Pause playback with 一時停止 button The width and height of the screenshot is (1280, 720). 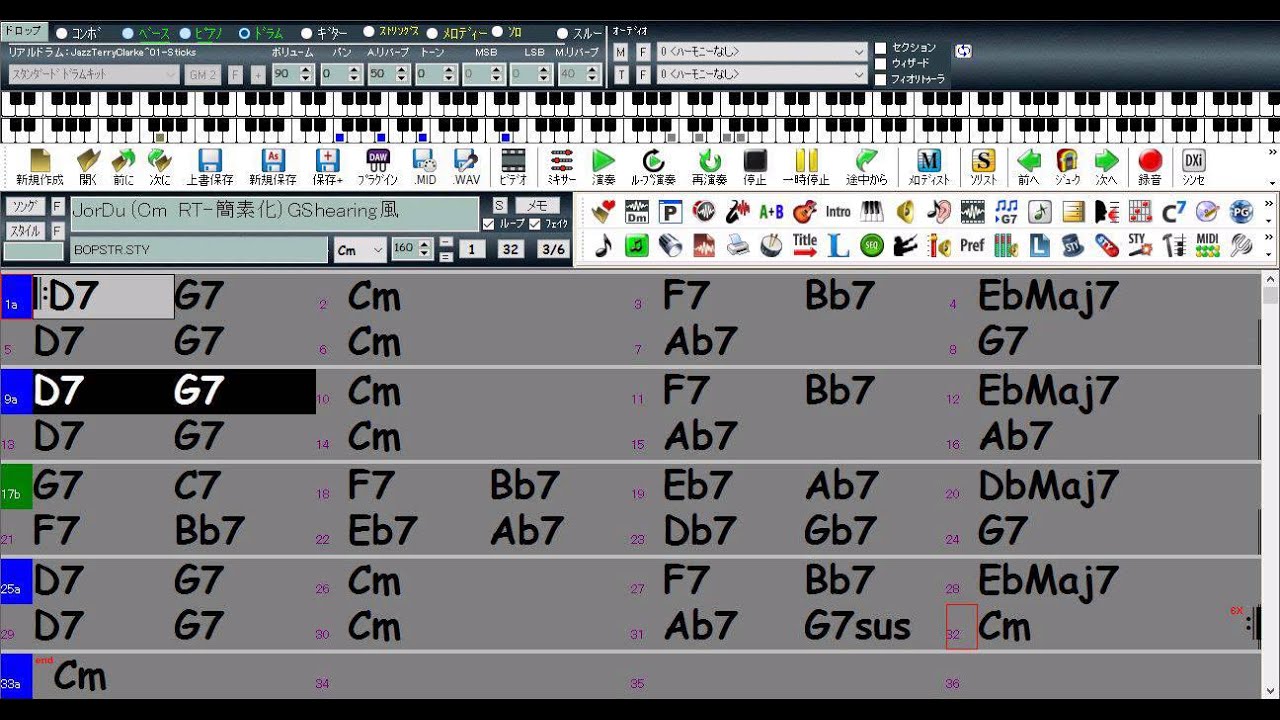806,167
